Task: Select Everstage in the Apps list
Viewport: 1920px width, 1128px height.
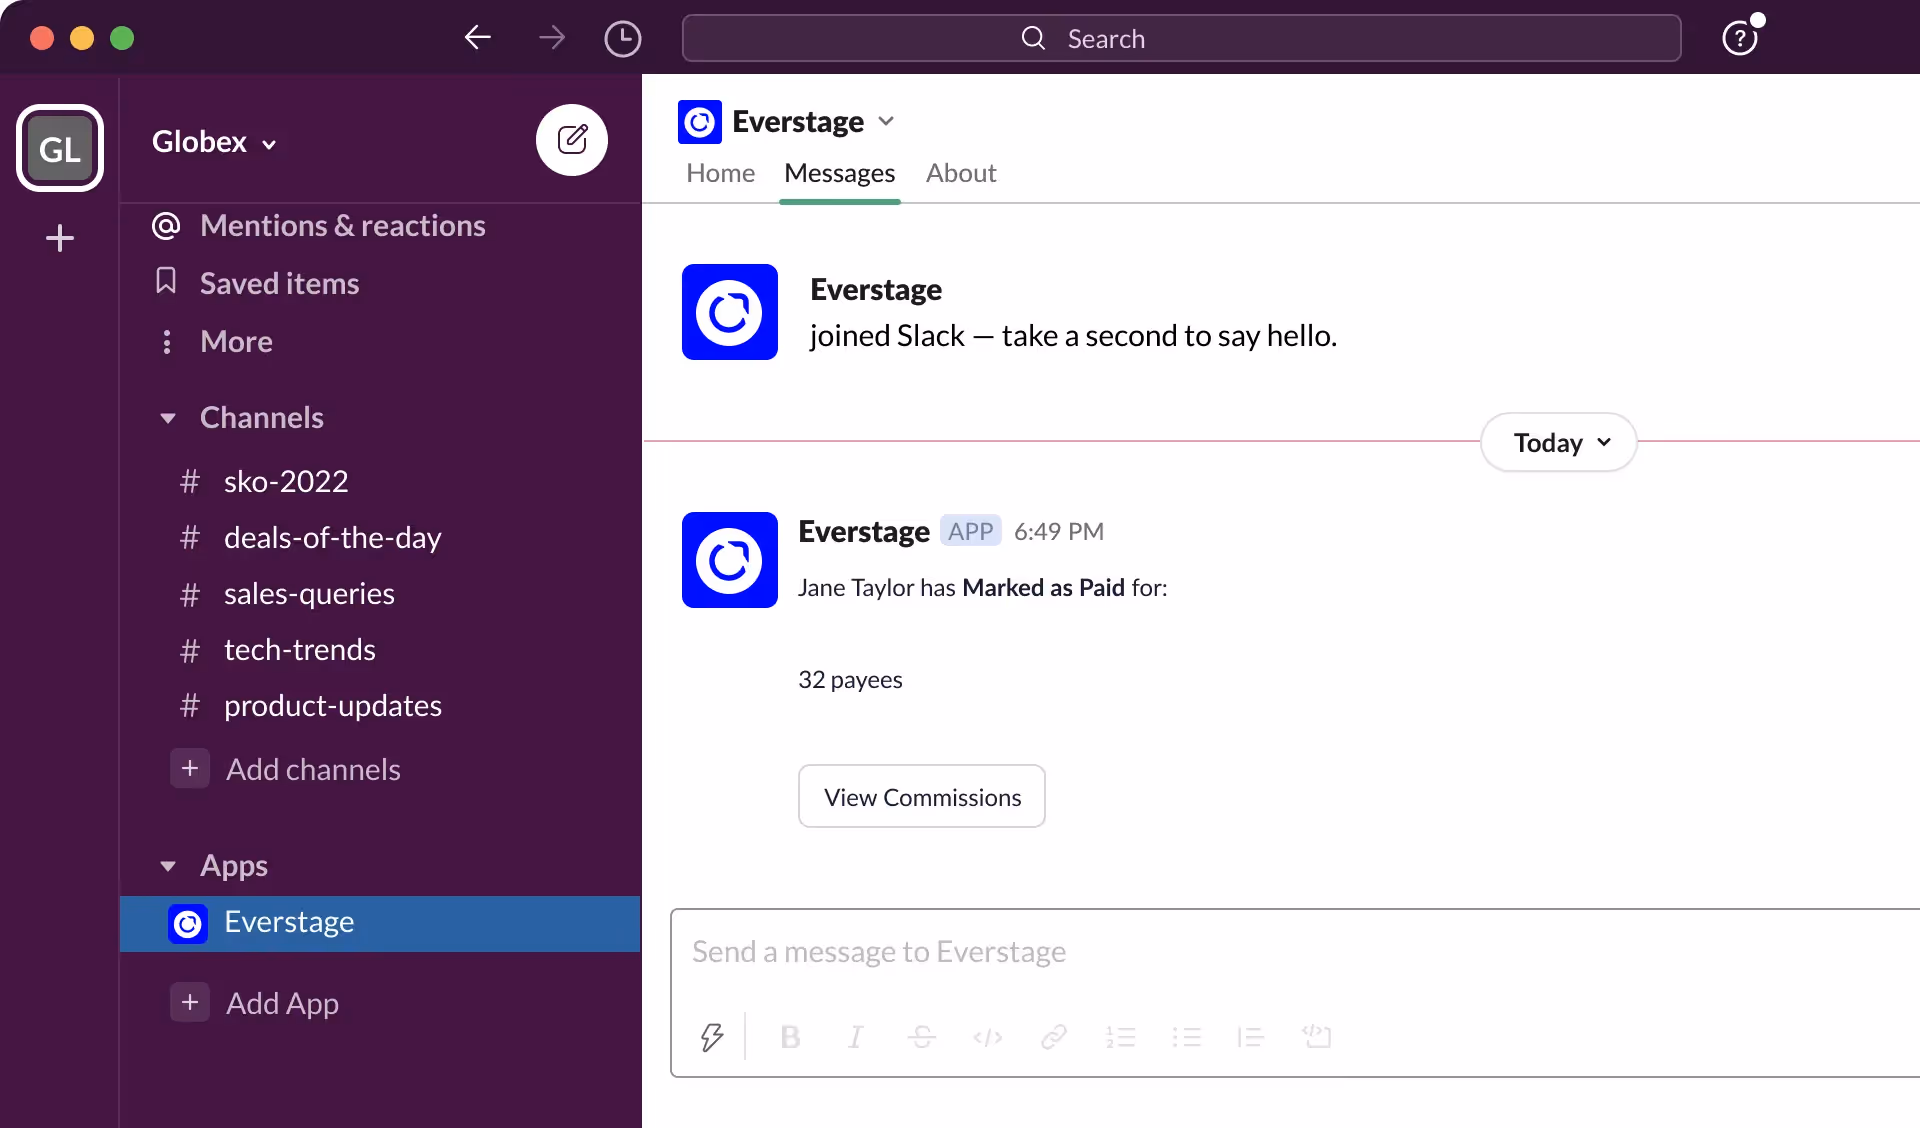Action: pos(380,923)
